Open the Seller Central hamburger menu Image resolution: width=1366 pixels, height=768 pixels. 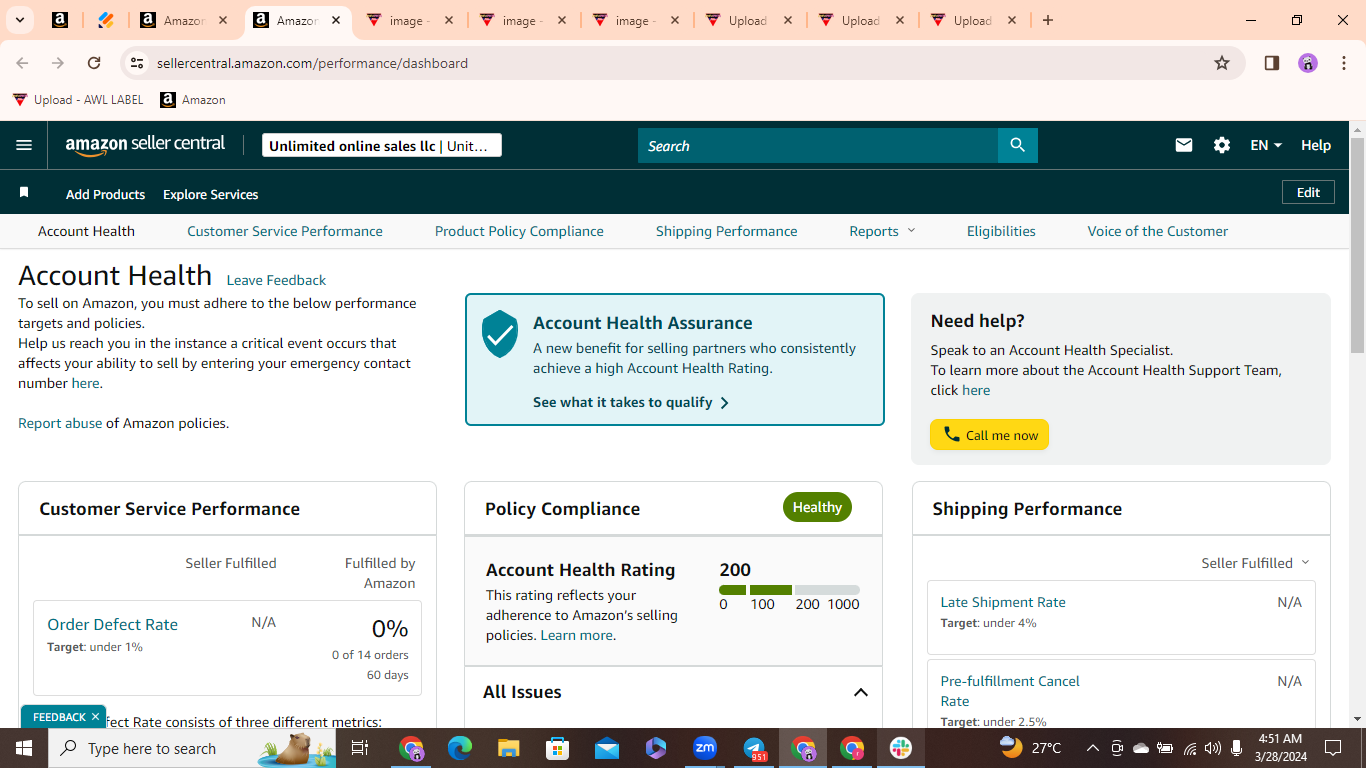pyautogui.click(x=24, y=145)
